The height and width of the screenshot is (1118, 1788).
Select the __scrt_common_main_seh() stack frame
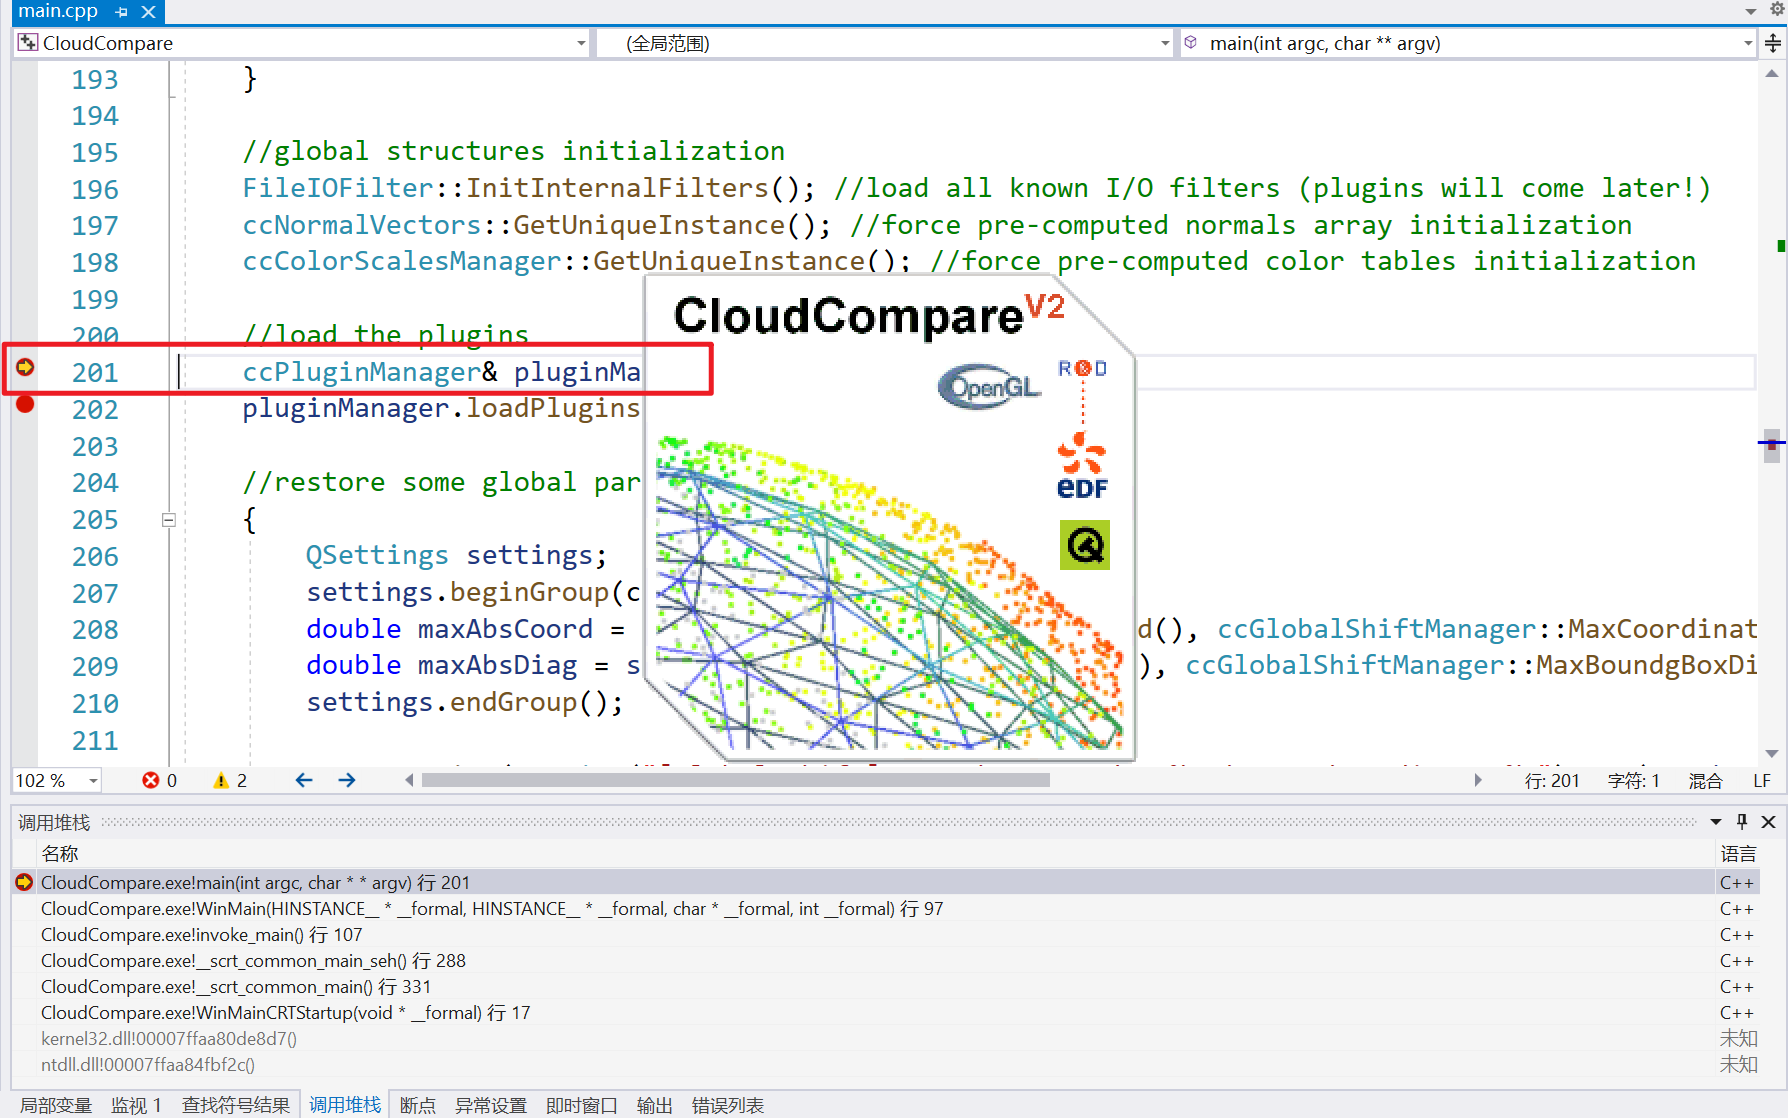[x=885, y=961]
